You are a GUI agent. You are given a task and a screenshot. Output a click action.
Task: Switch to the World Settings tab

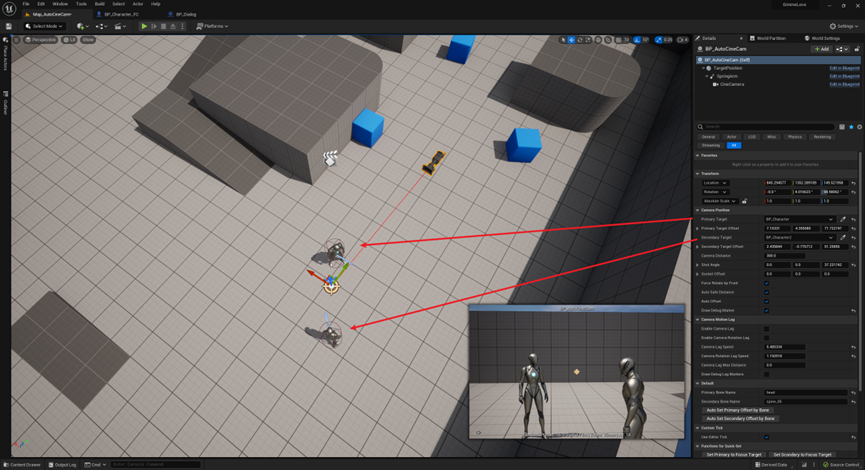pos(825,38)
